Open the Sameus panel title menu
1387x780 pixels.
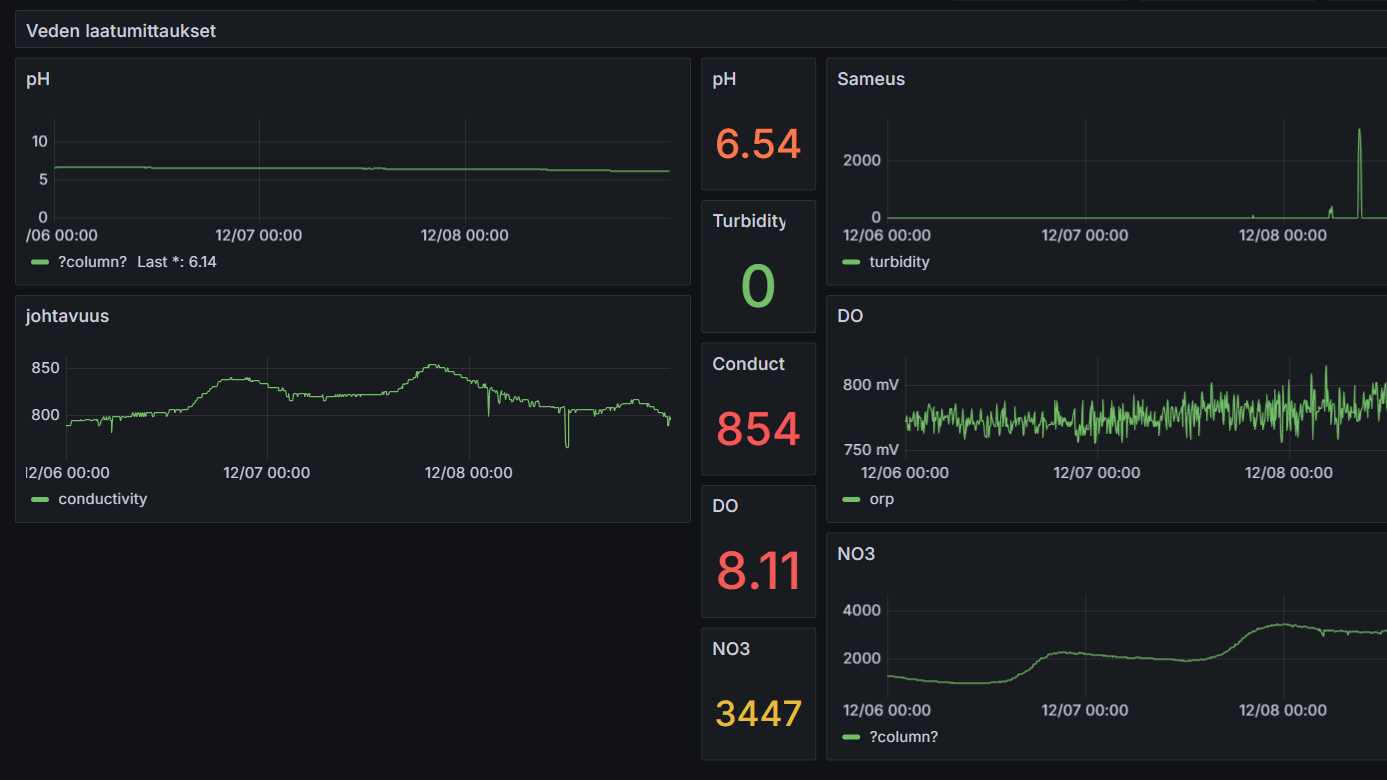tap(871, 79)
